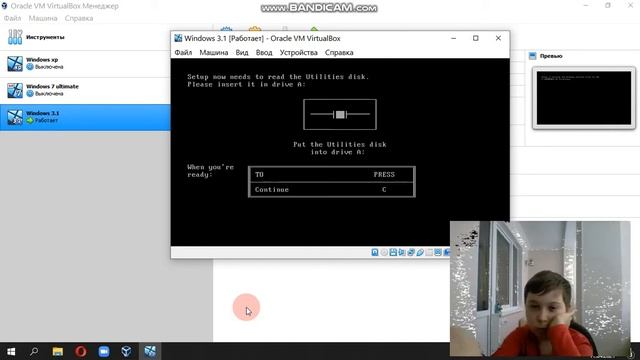Click the floppy disk drive graphic

coord(340,115)
